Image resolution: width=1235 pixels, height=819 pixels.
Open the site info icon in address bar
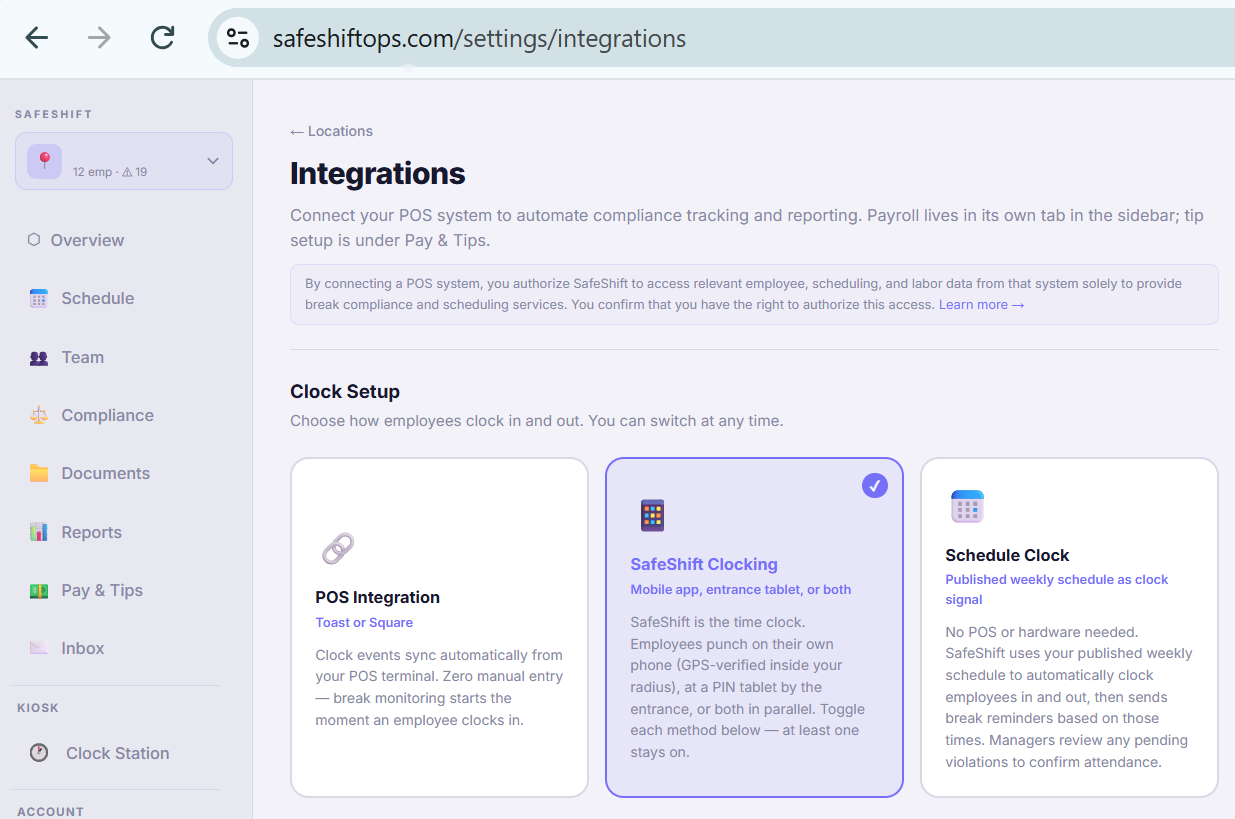(238, 38)
